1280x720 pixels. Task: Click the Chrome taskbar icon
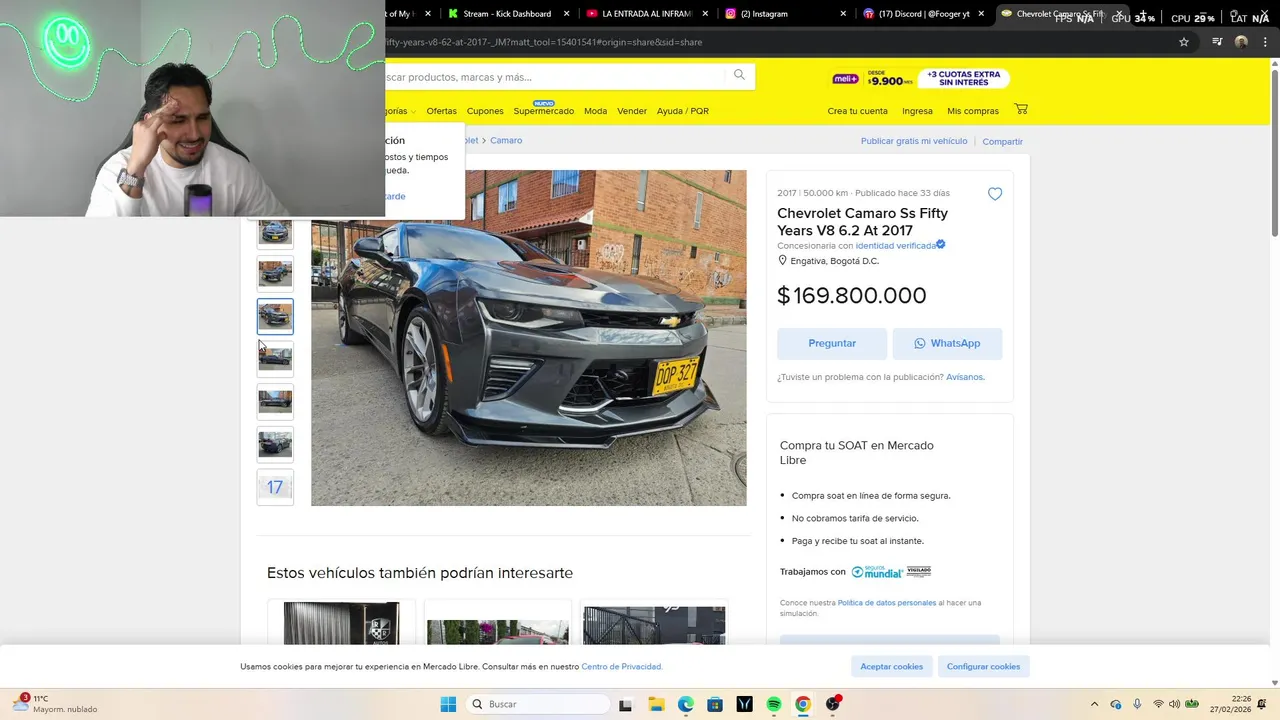point(802,704)
